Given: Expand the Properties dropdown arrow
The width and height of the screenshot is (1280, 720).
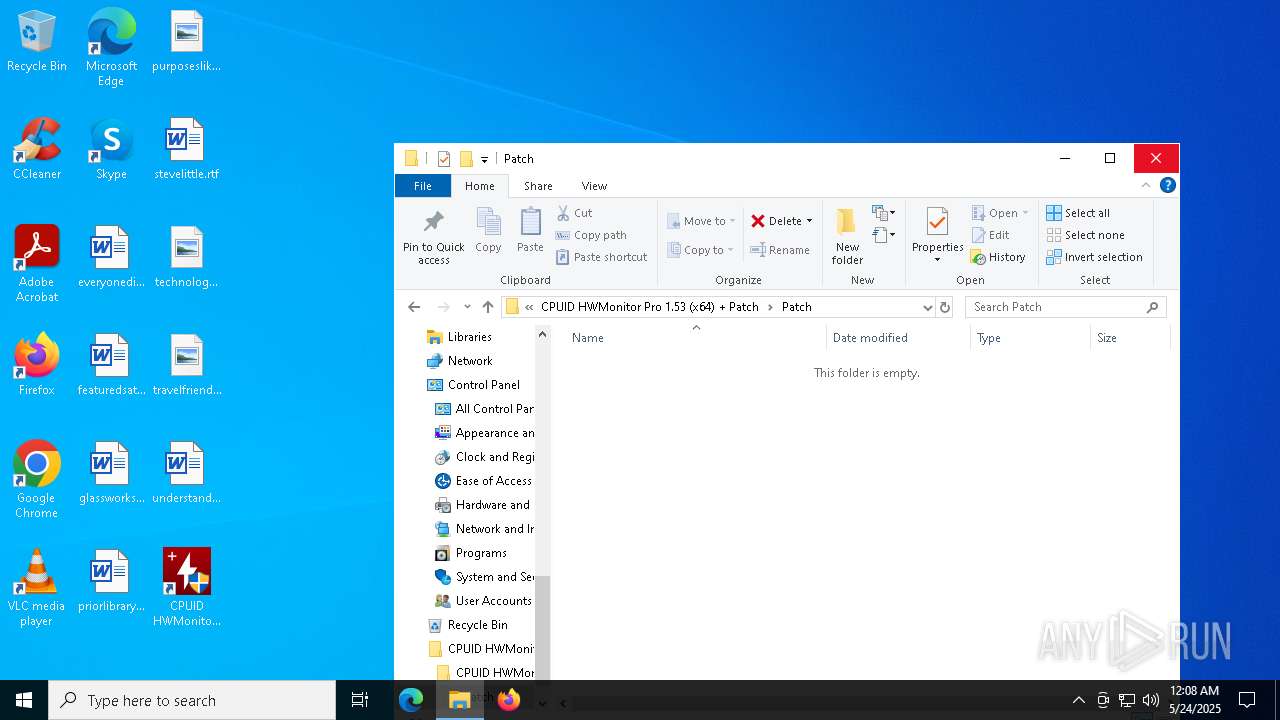Looking at the screenshot, I should (937, 260).
